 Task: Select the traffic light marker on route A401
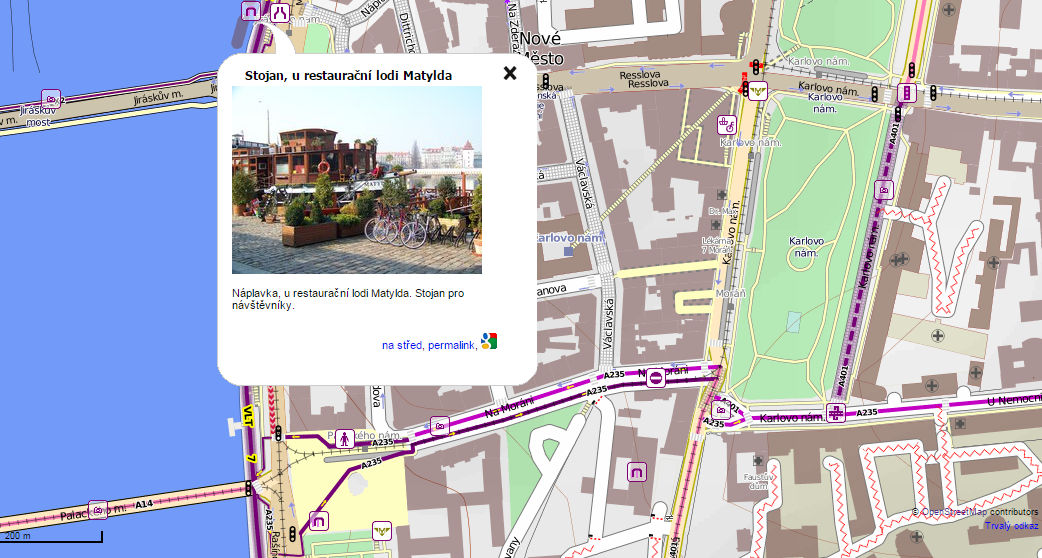[x=908, y=93]
